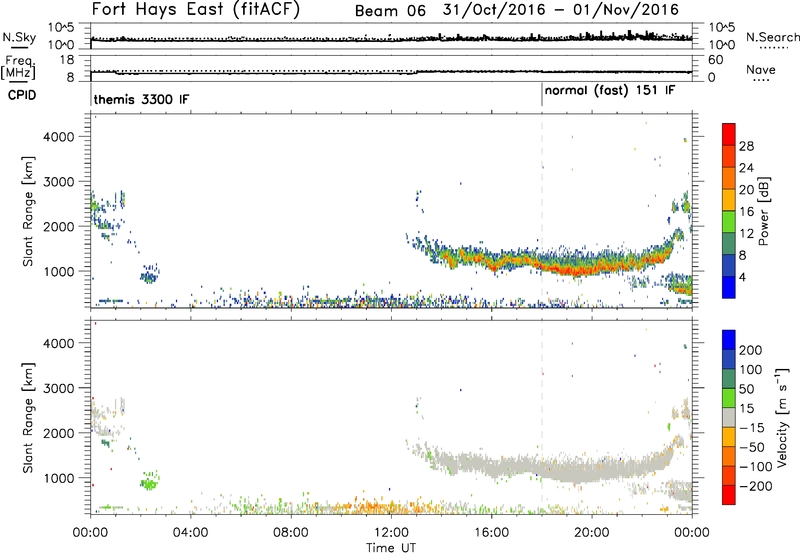
Task: Click the 'Beam 06' label
Action: tap(390, 11)
